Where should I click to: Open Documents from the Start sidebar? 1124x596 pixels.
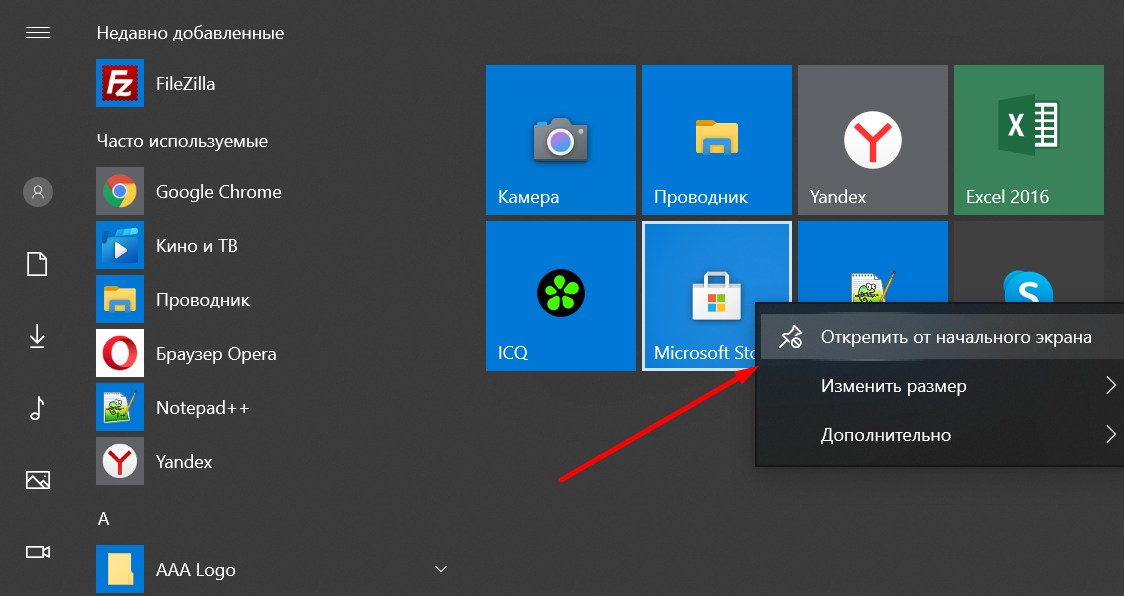37,264
